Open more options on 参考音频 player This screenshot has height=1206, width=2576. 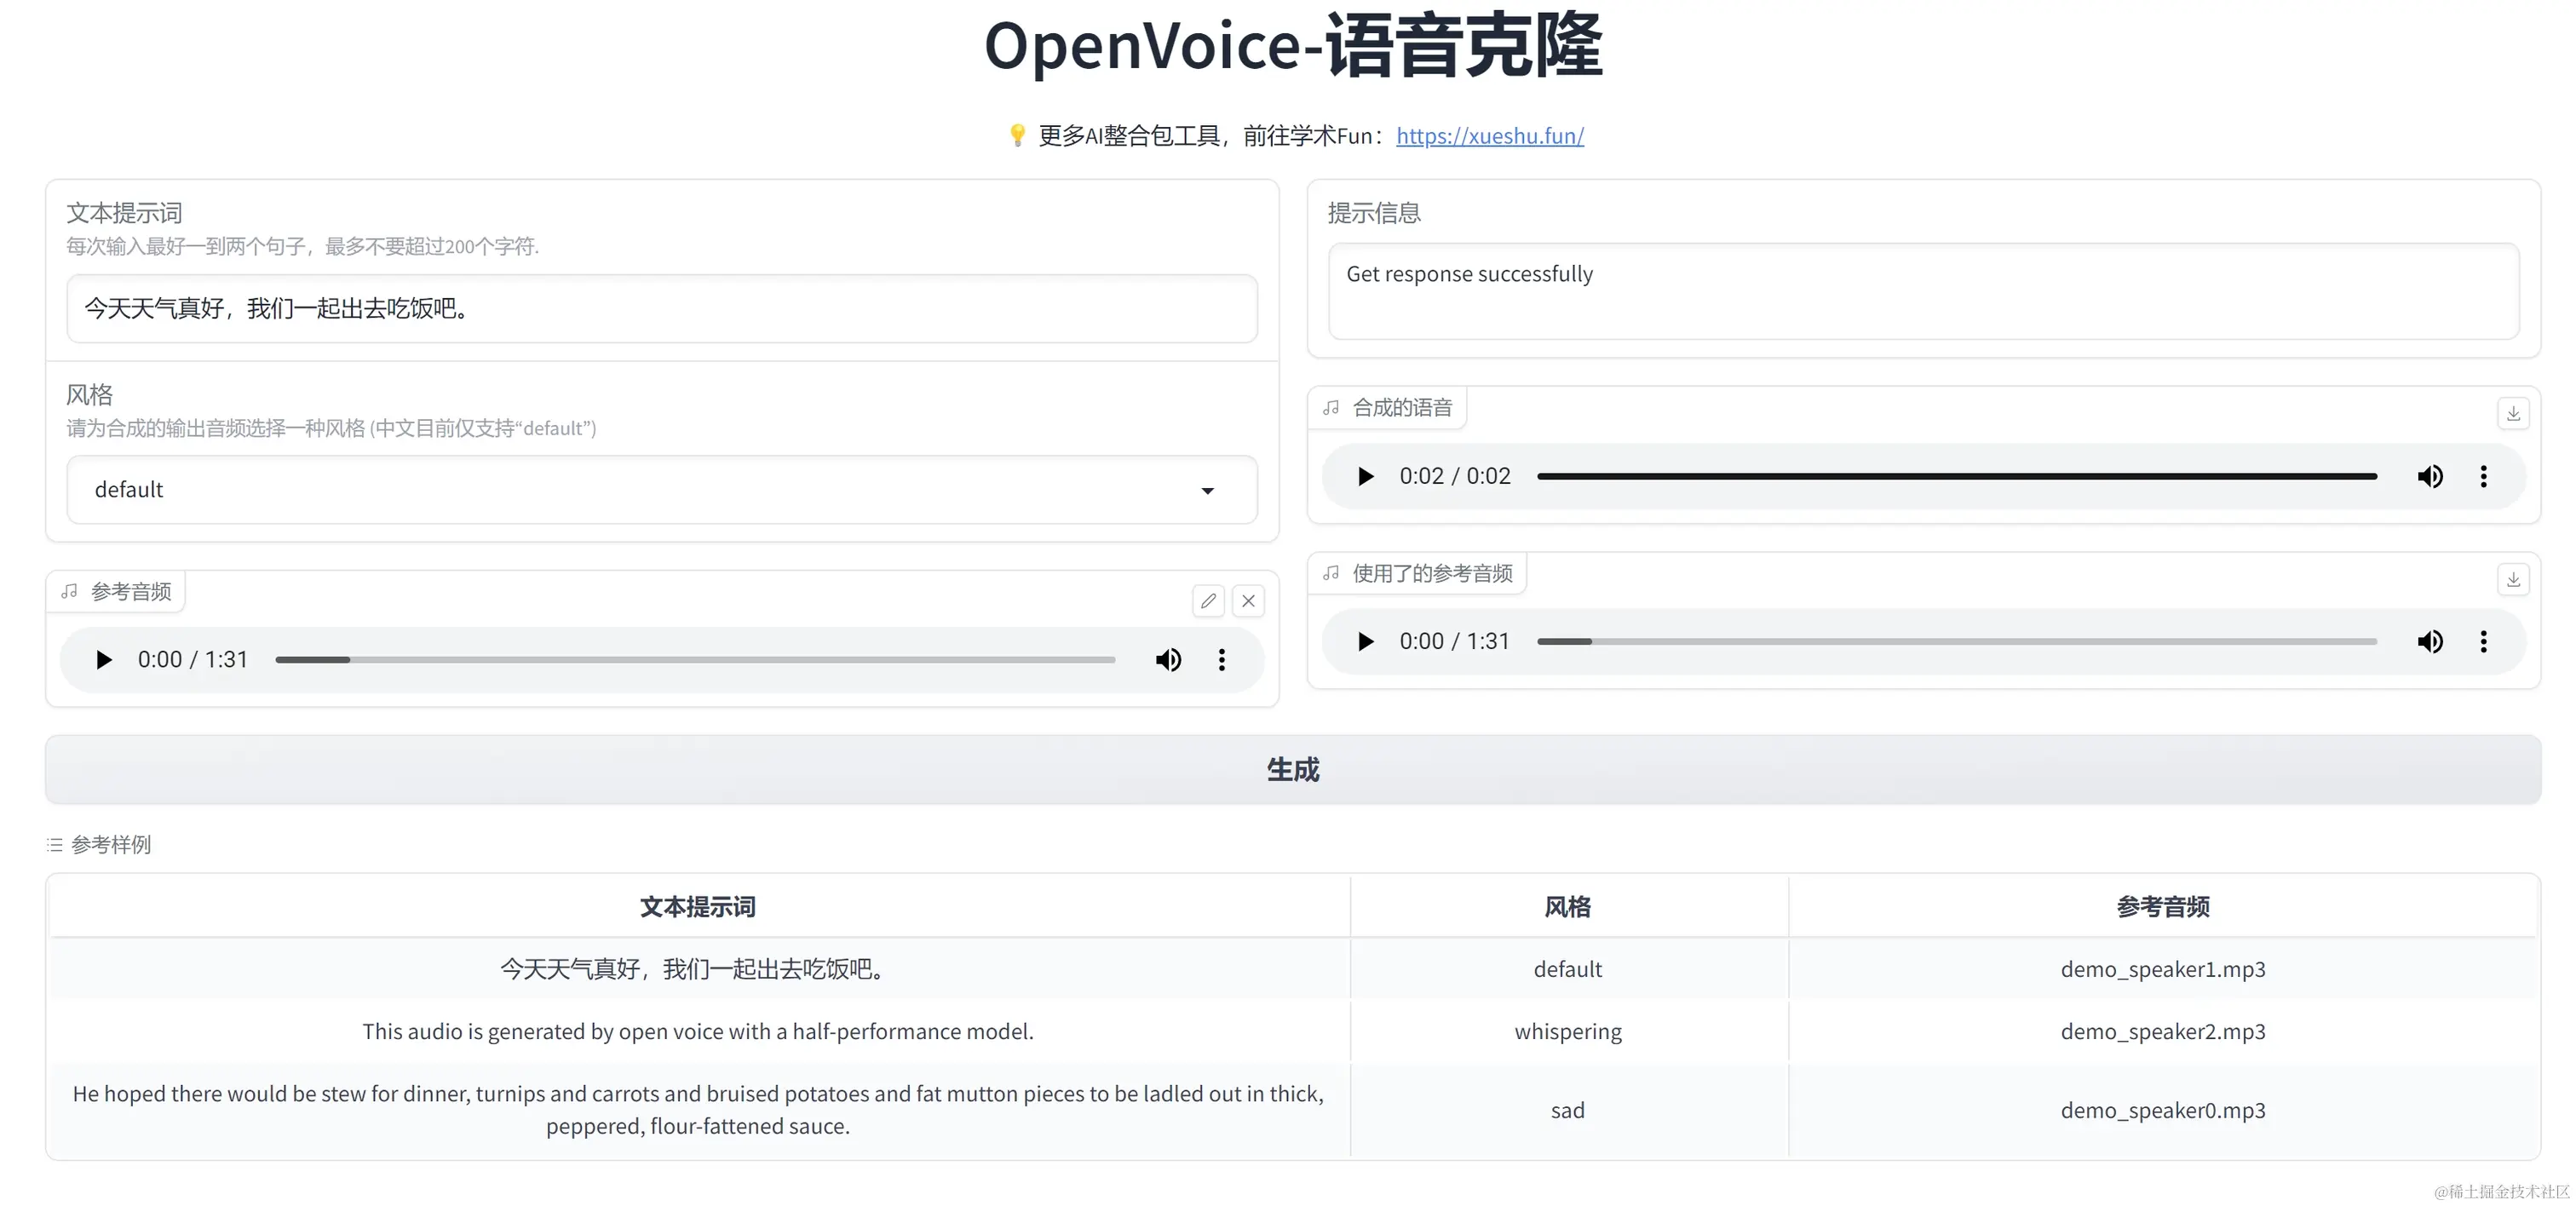click(1221, 660)
